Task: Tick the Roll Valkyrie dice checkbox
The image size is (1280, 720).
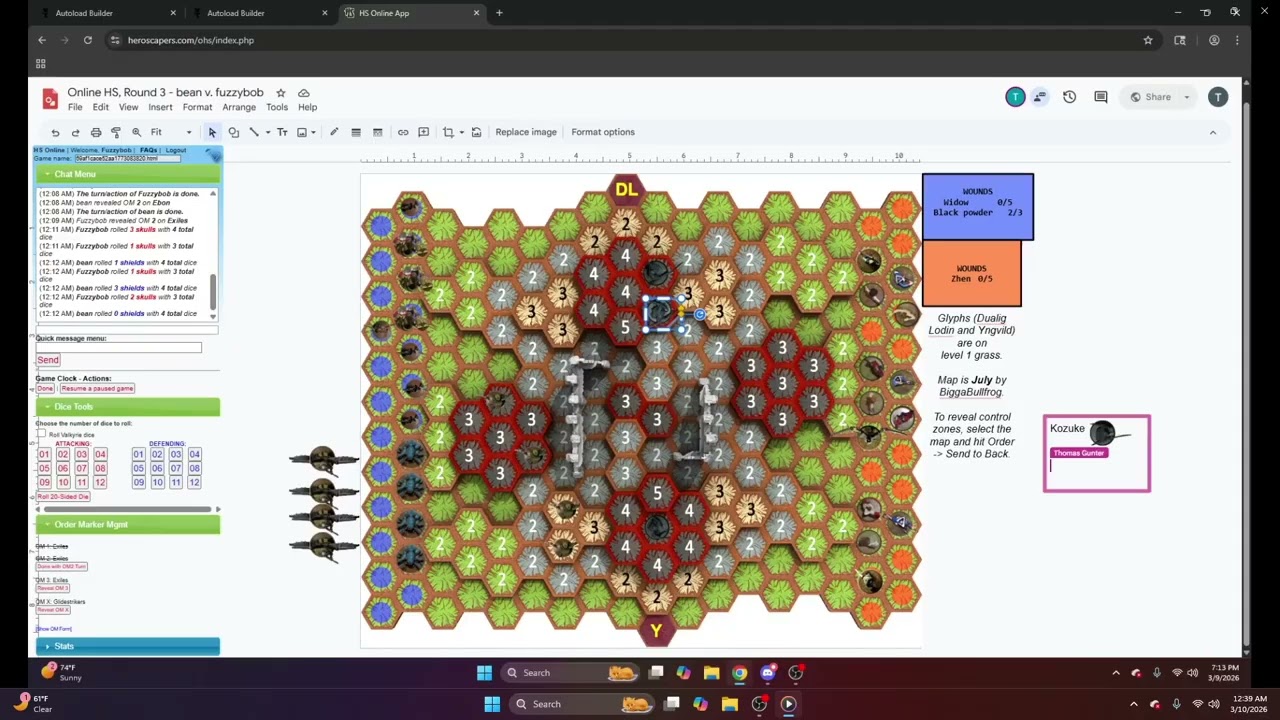Action: (x=41, y=434)
